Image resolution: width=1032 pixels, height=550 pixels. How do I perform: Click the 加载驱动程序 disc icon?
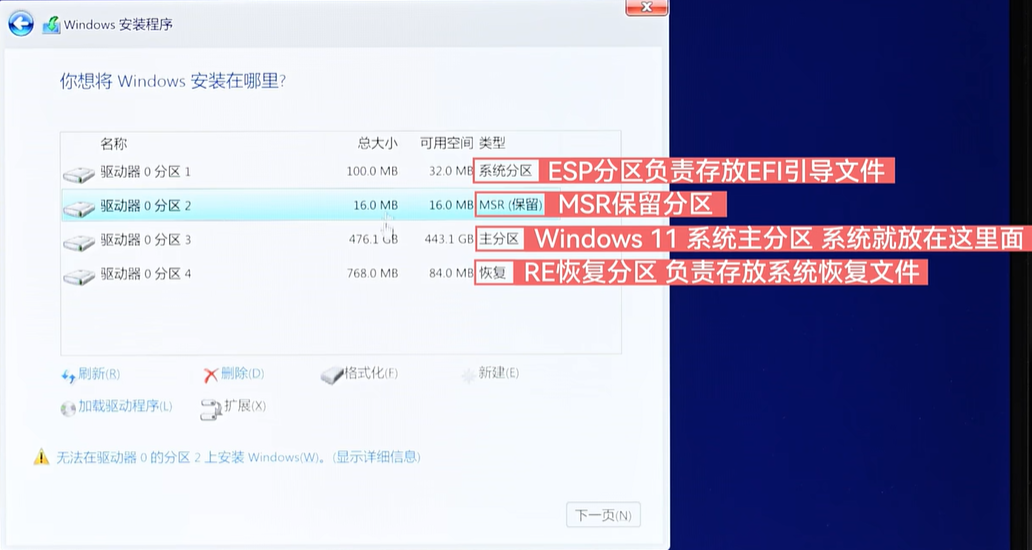coord(68,408)
